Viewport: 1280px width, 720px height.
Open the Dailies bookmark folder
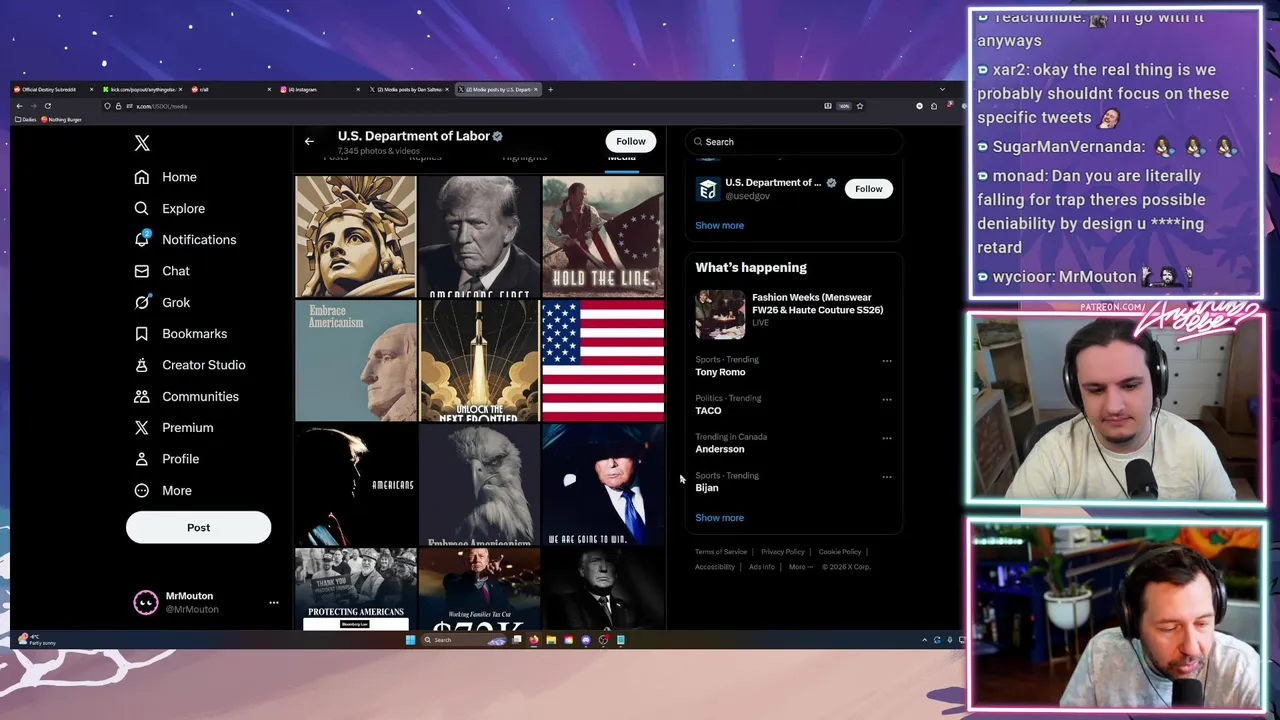[26, 119]
